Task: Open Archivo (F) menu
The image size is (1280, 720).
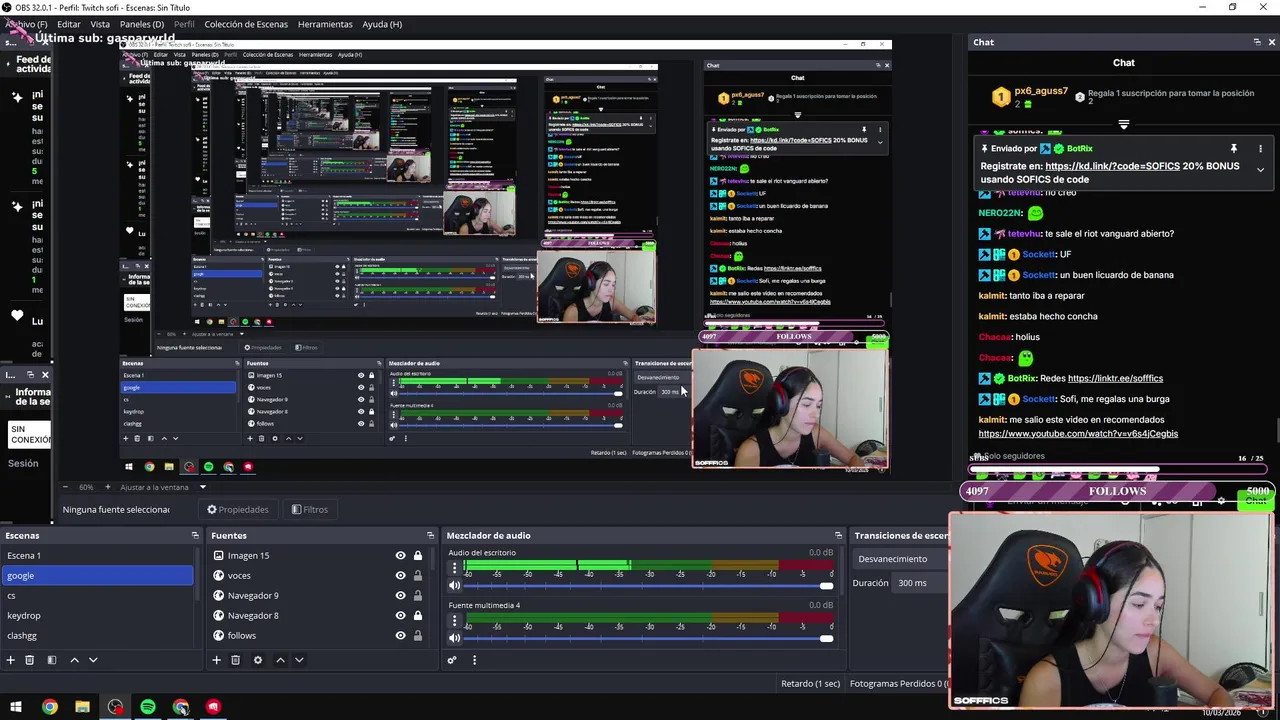Action: click(26, 24)
